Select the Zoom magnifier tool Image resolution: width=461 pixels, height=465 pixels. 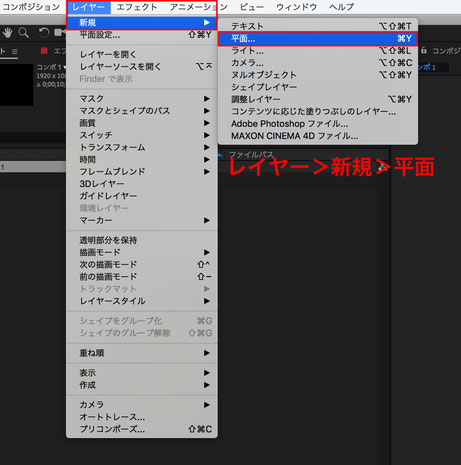pos(23,33)
